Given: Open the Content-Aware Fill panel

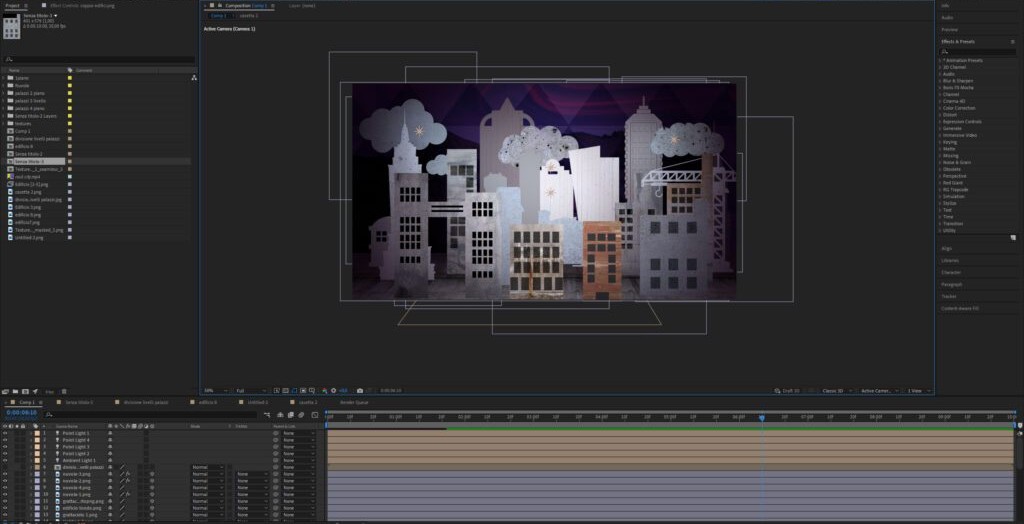Looking at the screenshot, I should click(960, 308).
